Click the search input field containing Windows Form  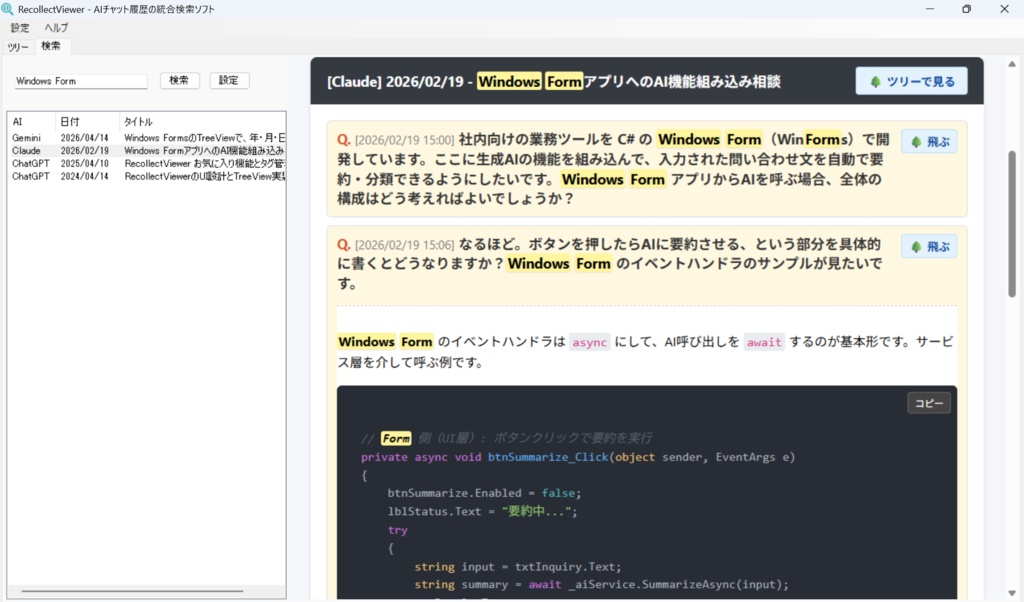pos(81,81)
